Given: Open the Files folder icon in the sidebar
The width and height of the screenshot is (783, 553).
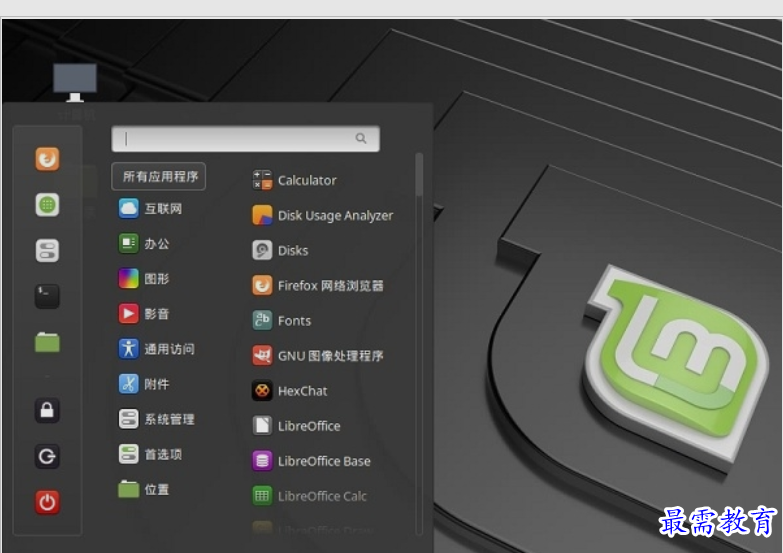Looking at the screenshot, I should pos(47,342).
